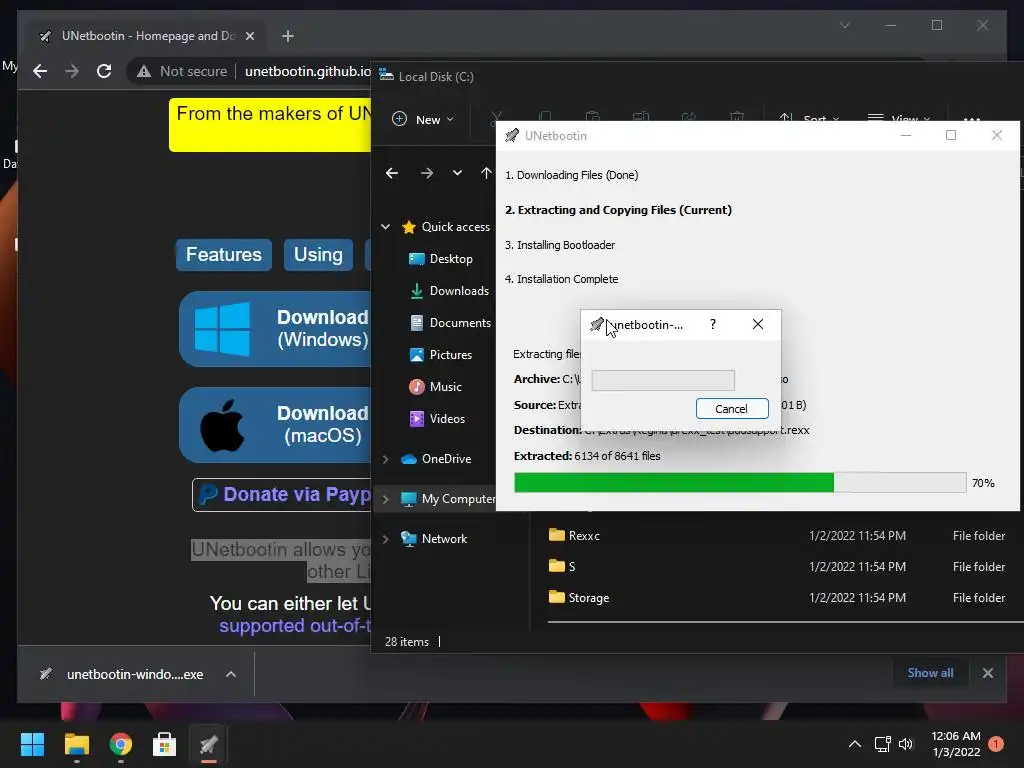Close the Chrome downloads bar

click(987, 673)
